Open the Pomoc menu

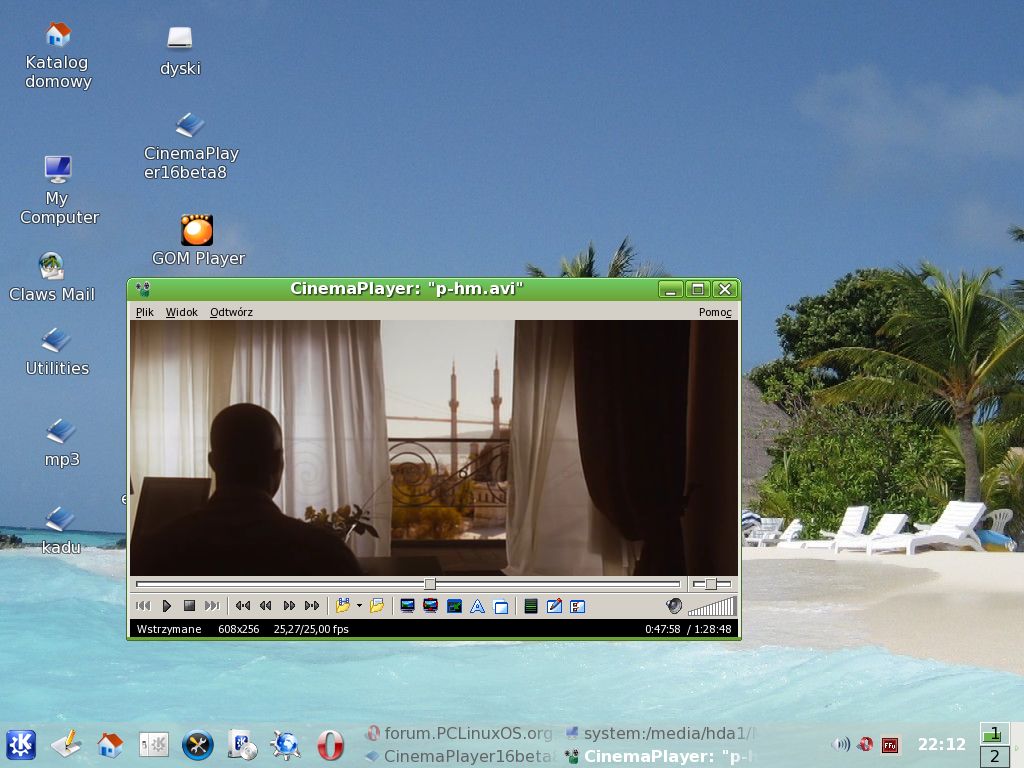coord(714,312)
